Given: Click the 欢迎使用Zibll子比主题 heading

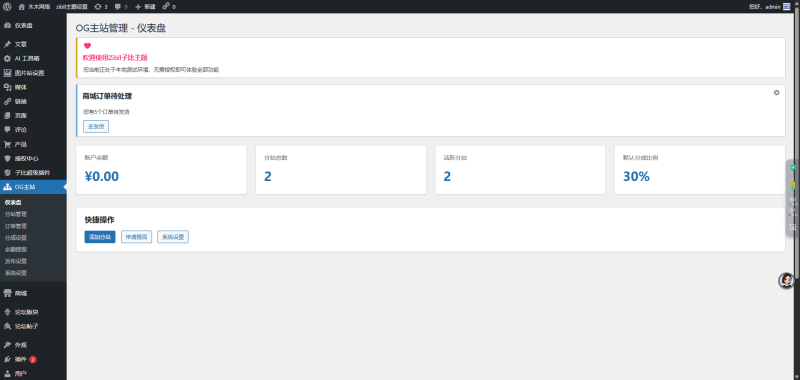Looking at the screenshot, I should (x=115, y=58).
